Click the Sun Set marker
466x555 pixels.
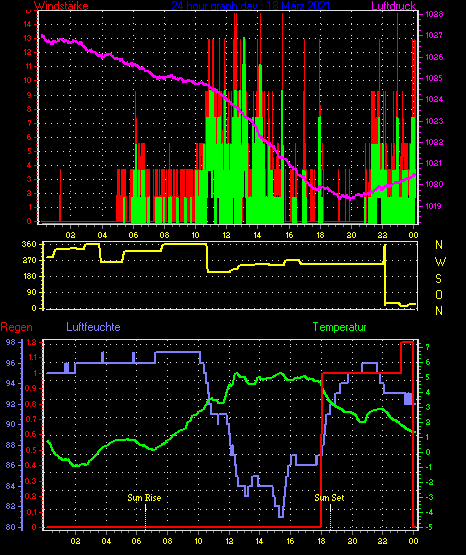(329, 498)
